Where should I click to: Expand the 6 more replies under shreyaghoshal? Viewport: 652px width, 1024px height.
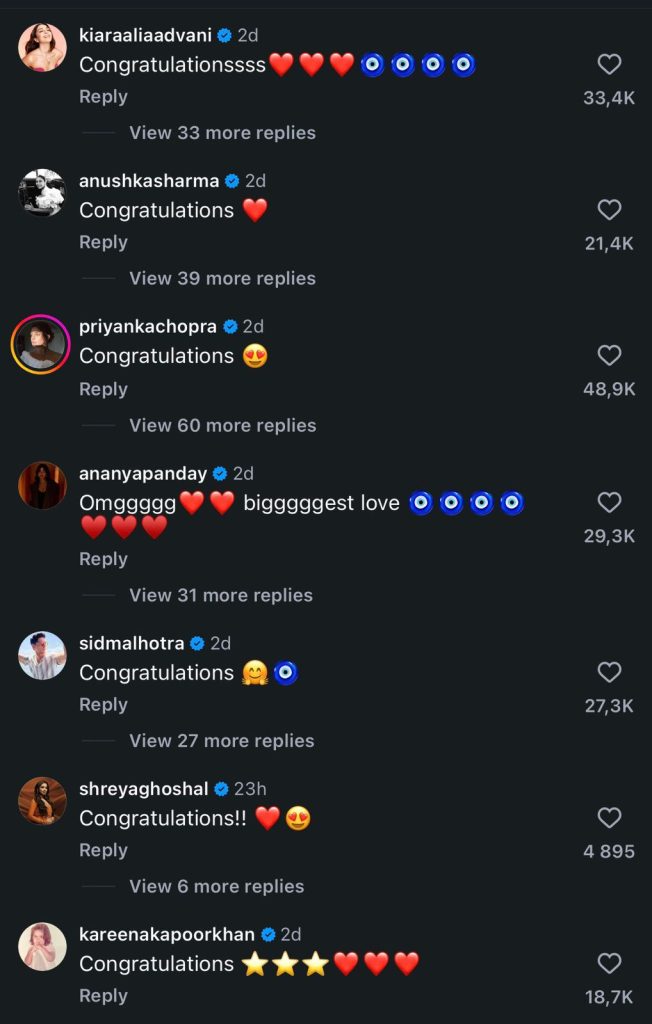coord(216,886)
